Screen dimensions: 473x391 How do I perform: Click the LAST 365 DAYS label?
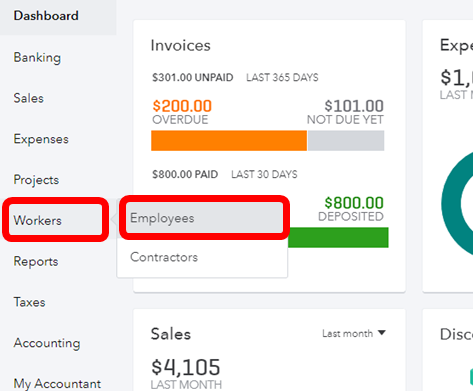[282, 78]
